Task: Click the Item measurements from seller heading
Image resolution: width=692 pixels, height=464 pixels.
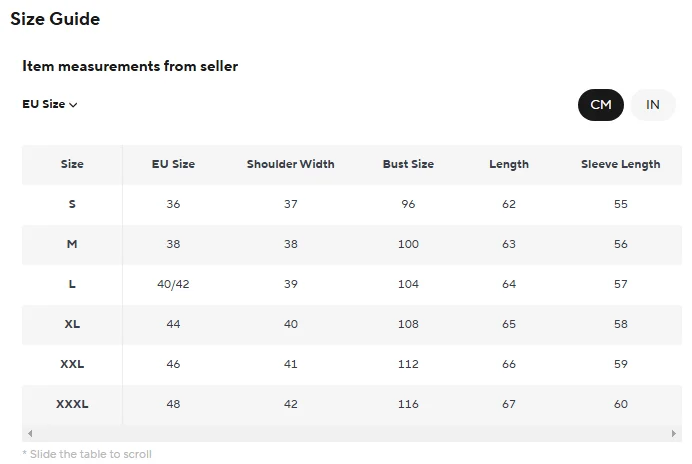Action: coord(130,66)
